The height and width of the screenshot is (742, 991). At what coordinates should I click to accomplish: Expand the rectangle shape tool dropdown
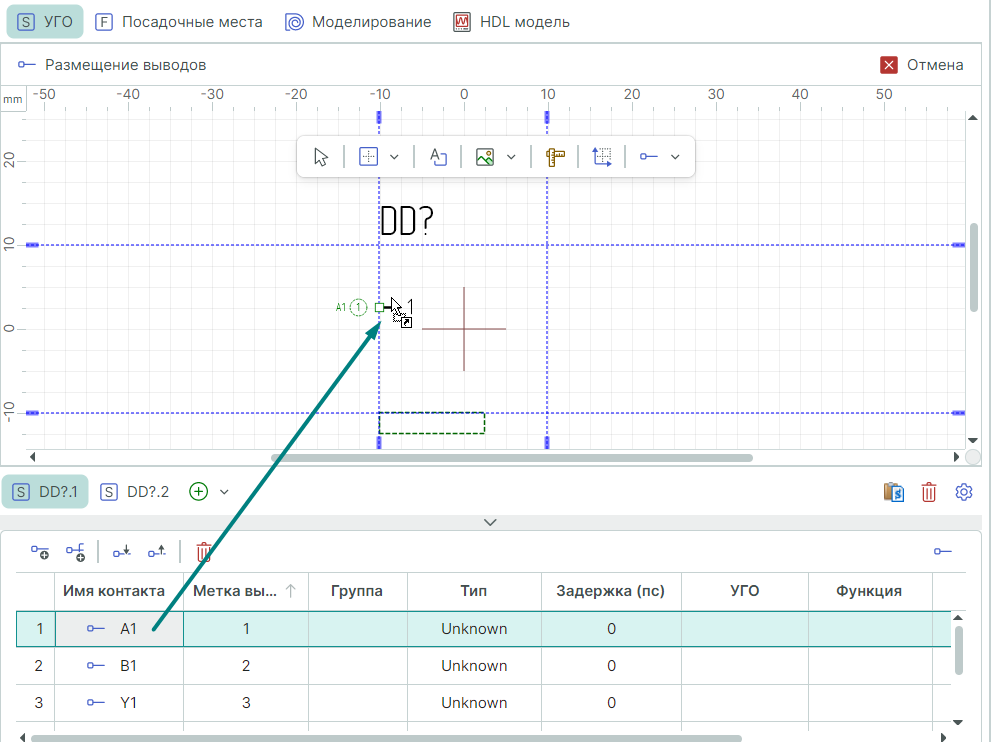click(394, 157)
